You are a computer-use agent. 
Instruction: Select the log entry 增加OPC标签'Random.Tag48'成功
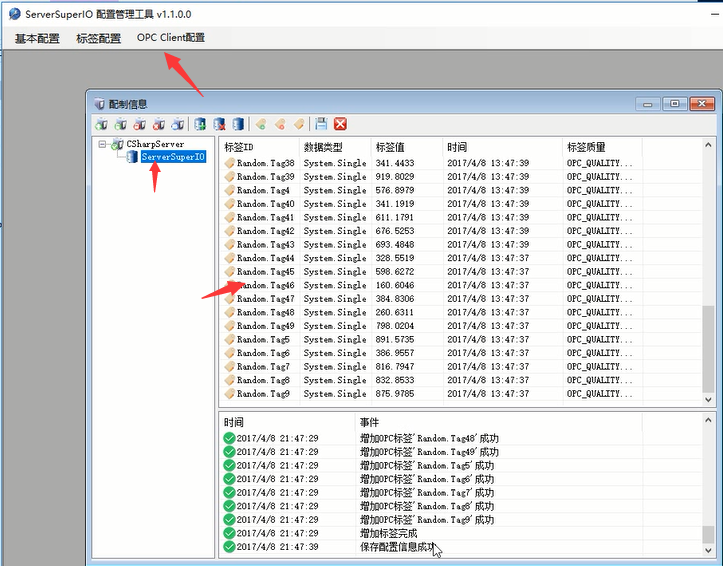pos(429,438)
